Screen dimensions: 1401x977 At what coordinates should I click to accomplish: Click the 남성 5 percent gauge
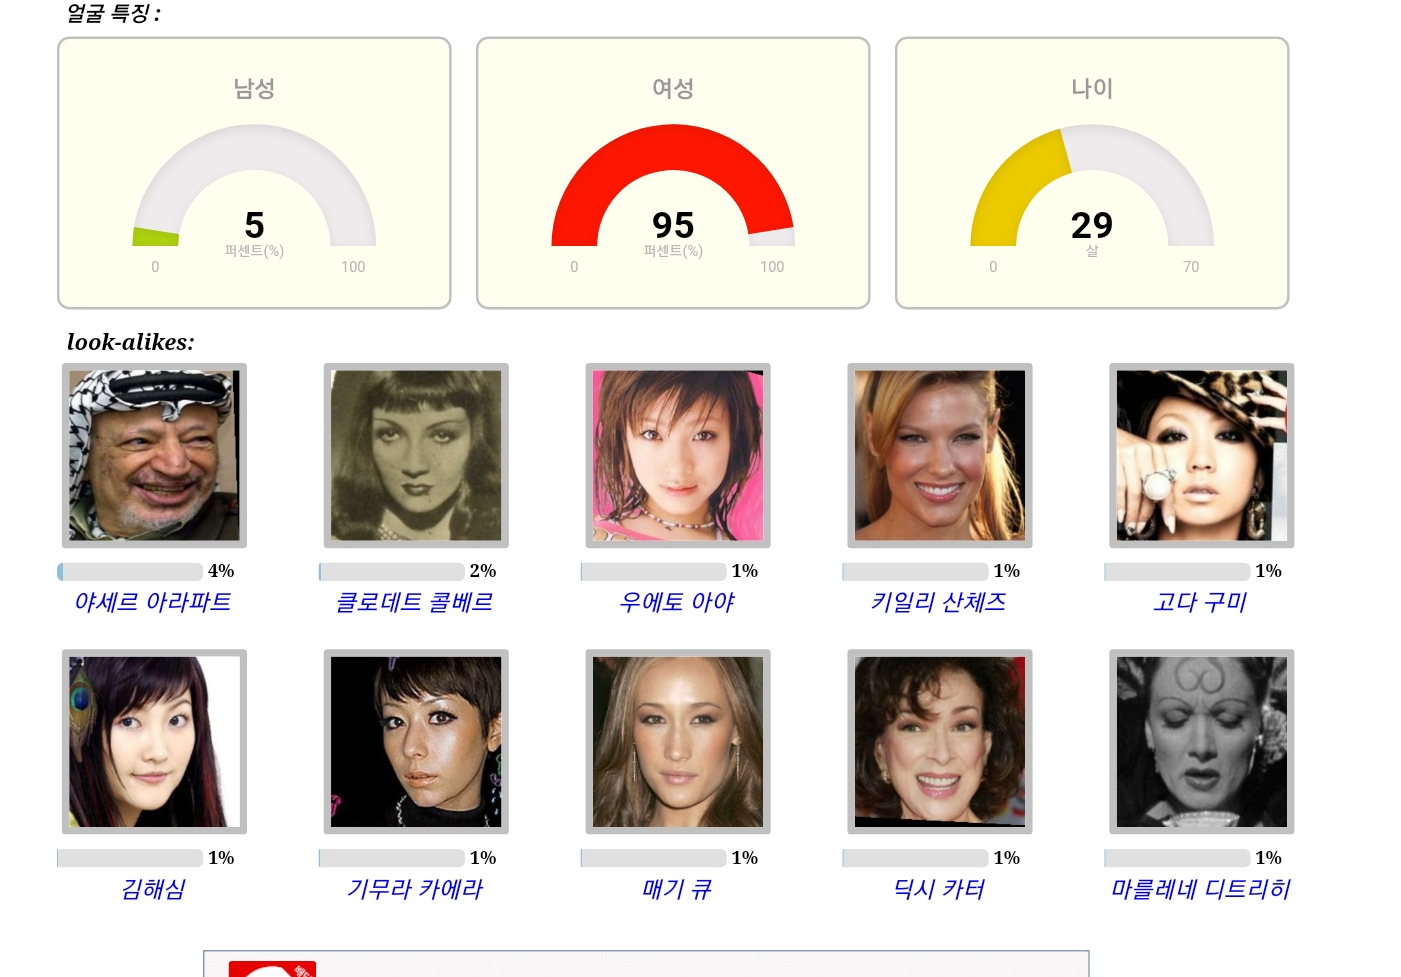point(254,186)
